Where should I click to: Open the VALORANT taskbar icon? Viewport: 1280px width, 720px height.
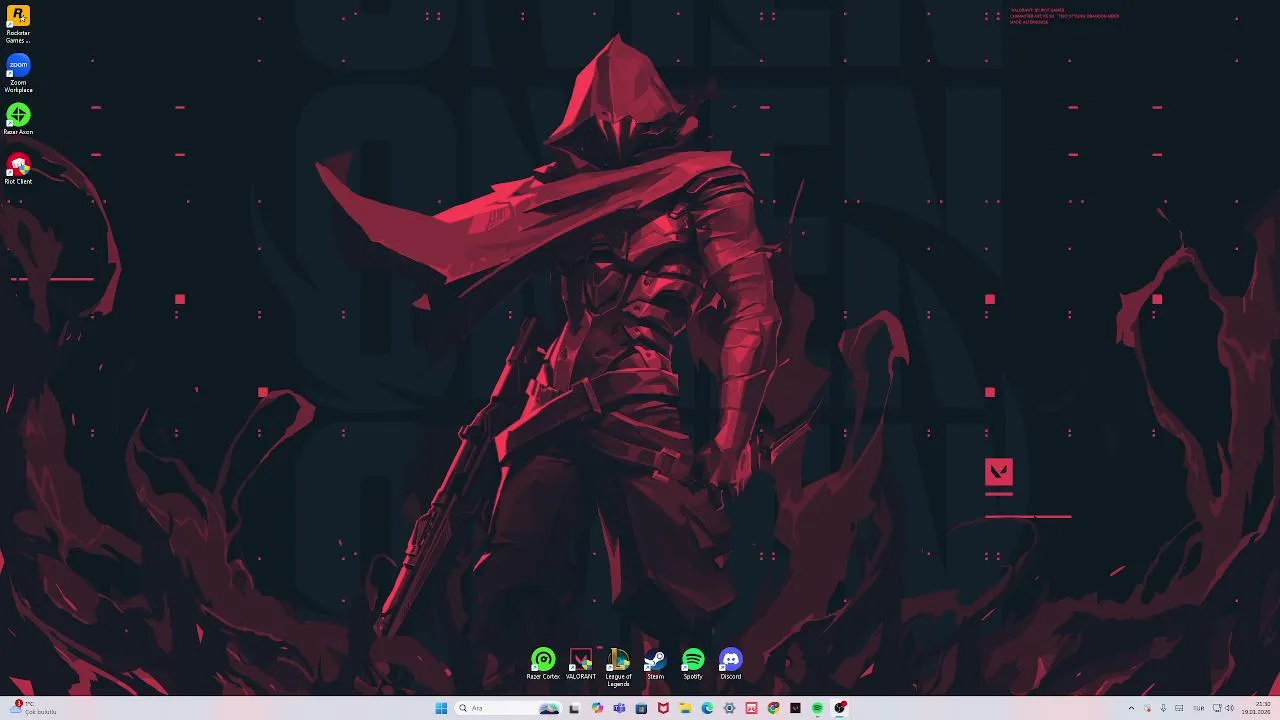(795, 708)
